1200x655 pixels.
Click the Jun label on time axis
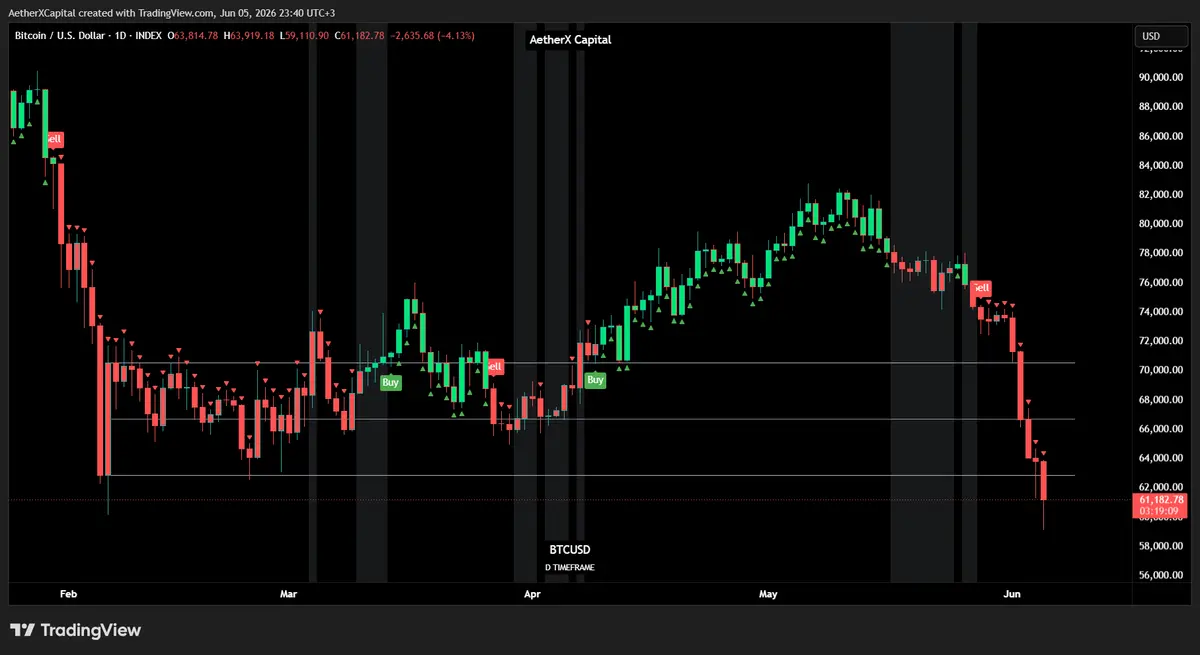1012,594
